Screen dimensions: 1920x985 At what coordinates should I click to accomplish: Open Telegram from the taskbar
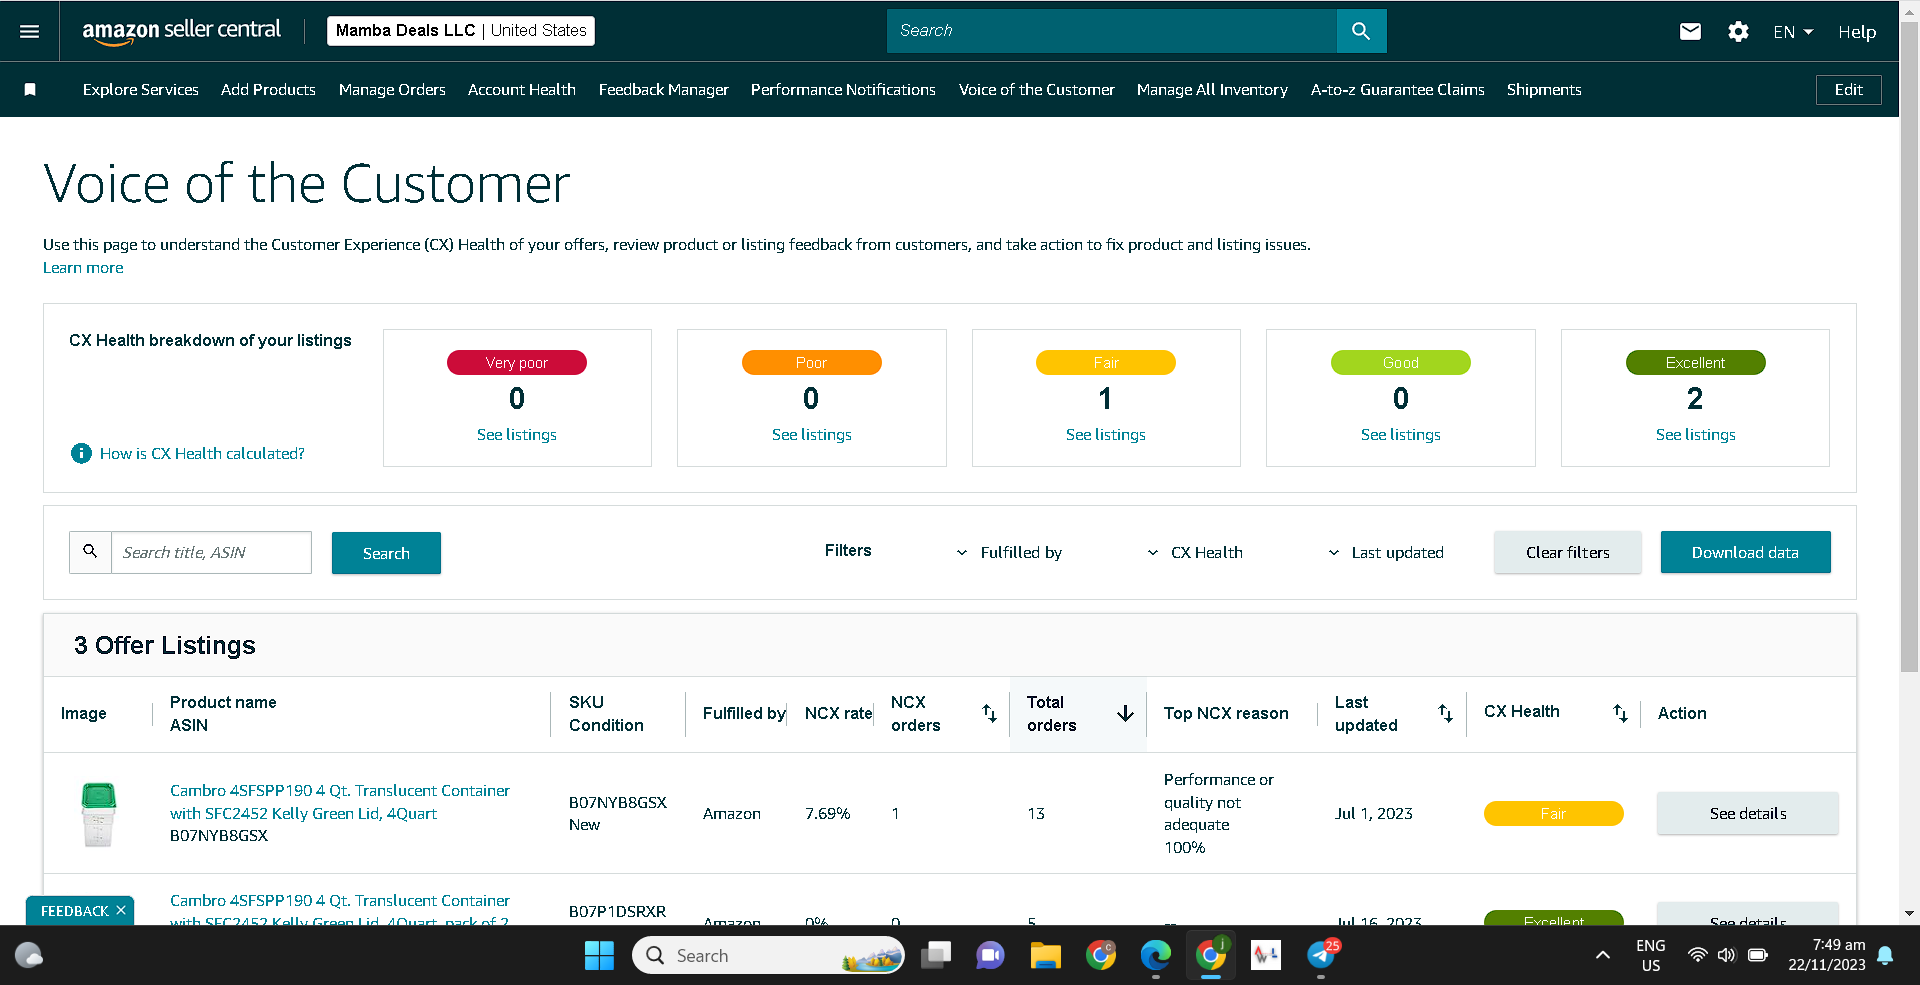(1321, 956)
